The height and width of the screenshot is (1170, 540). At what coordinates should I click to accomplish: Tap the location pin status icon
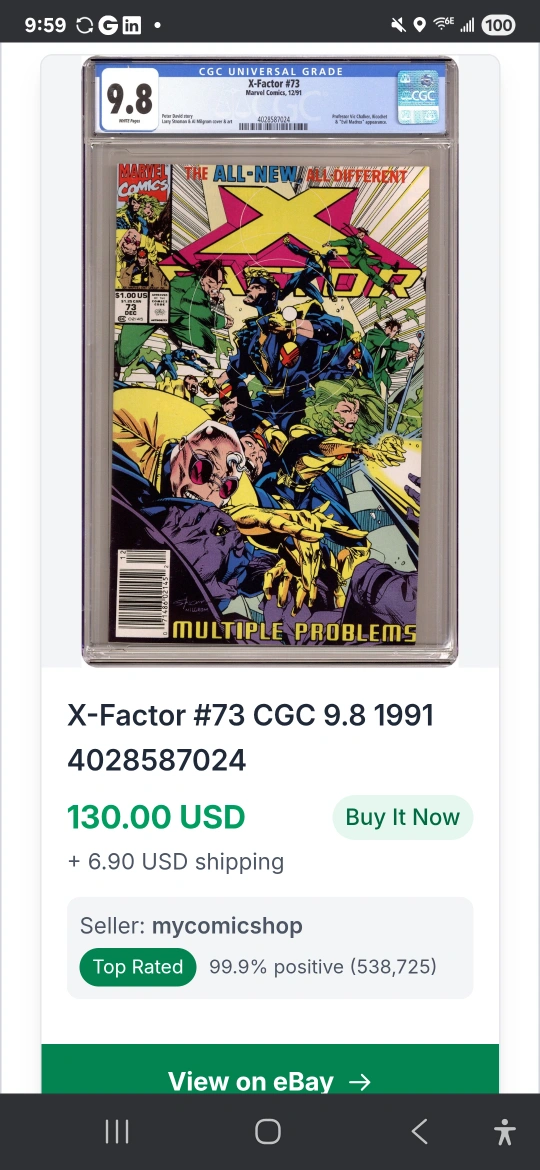(x=420, y=25)
